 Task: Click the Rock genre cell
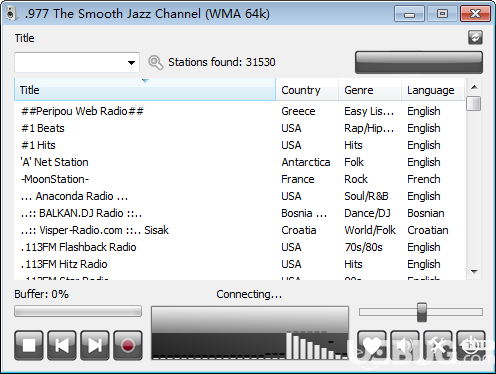click(x=356, y=179)
